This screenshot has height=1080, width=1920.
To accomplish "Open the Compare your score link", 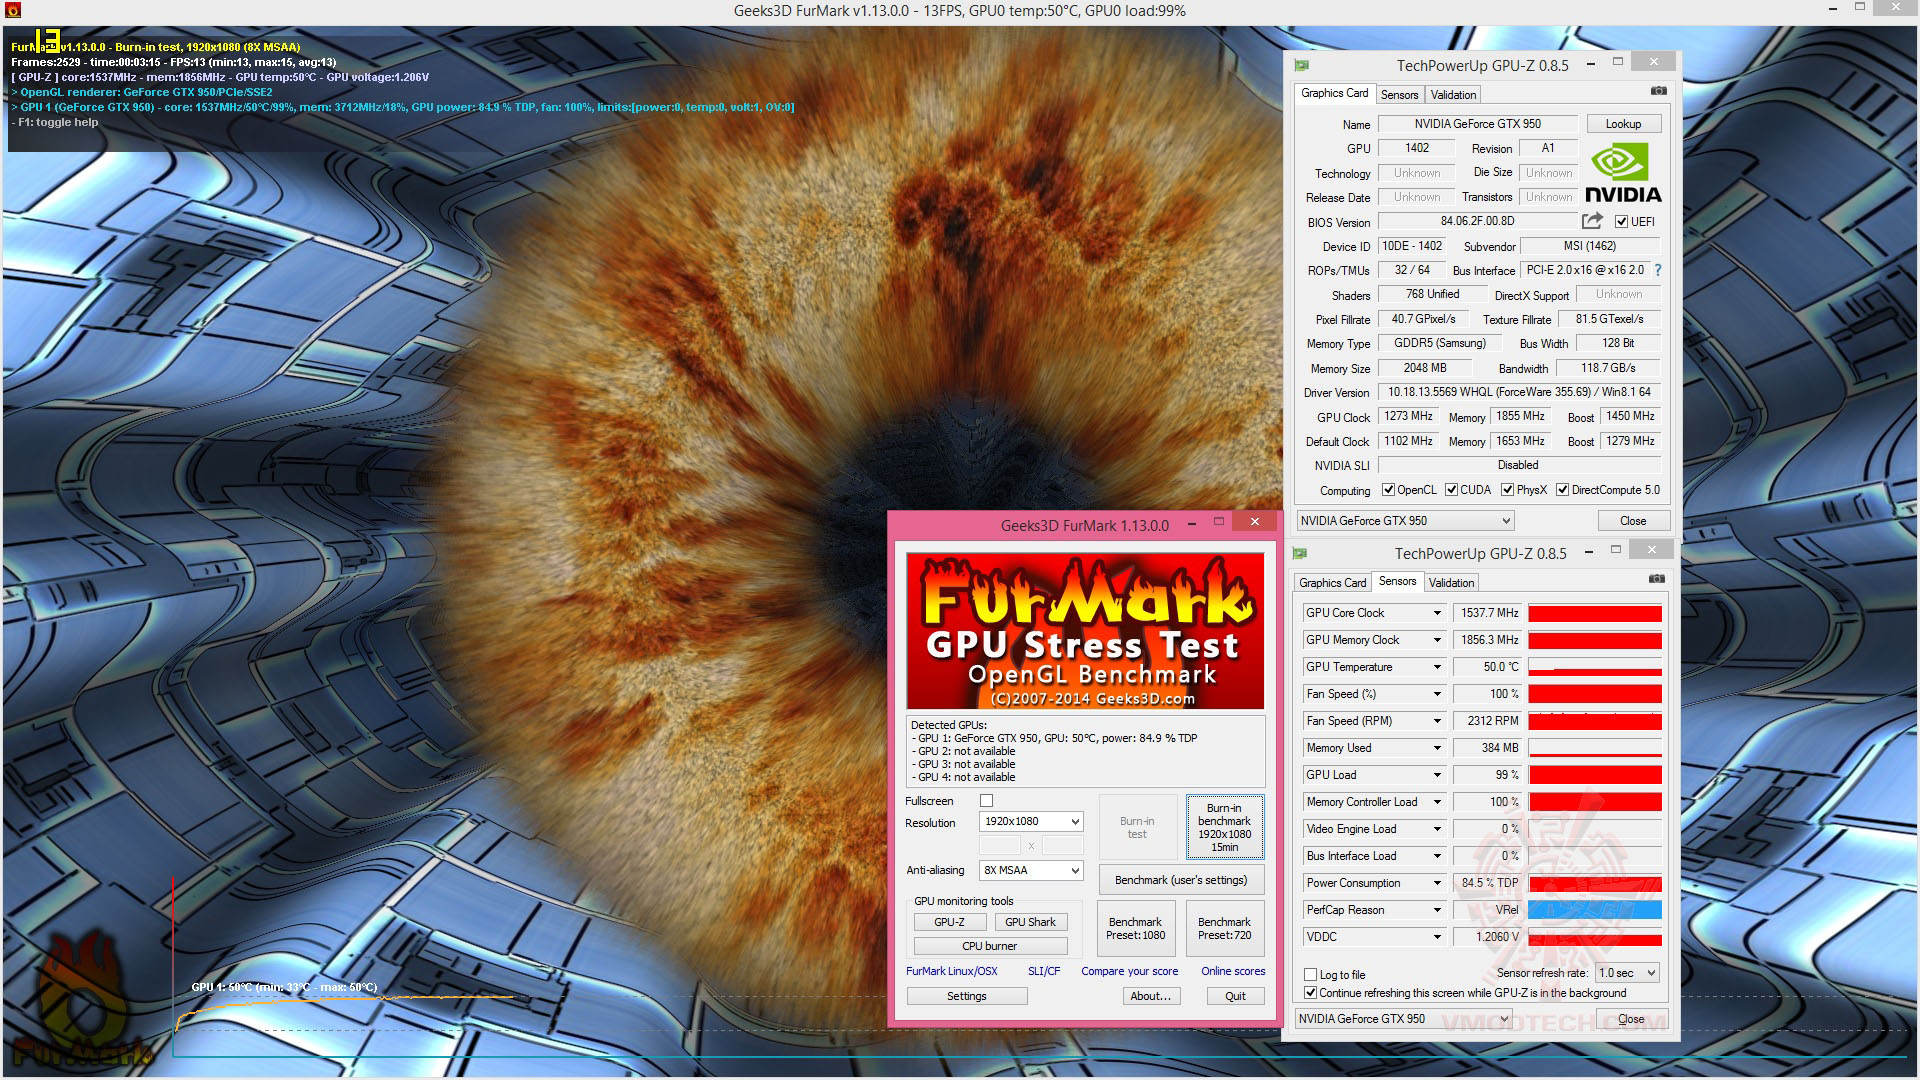I will 1129,972.
